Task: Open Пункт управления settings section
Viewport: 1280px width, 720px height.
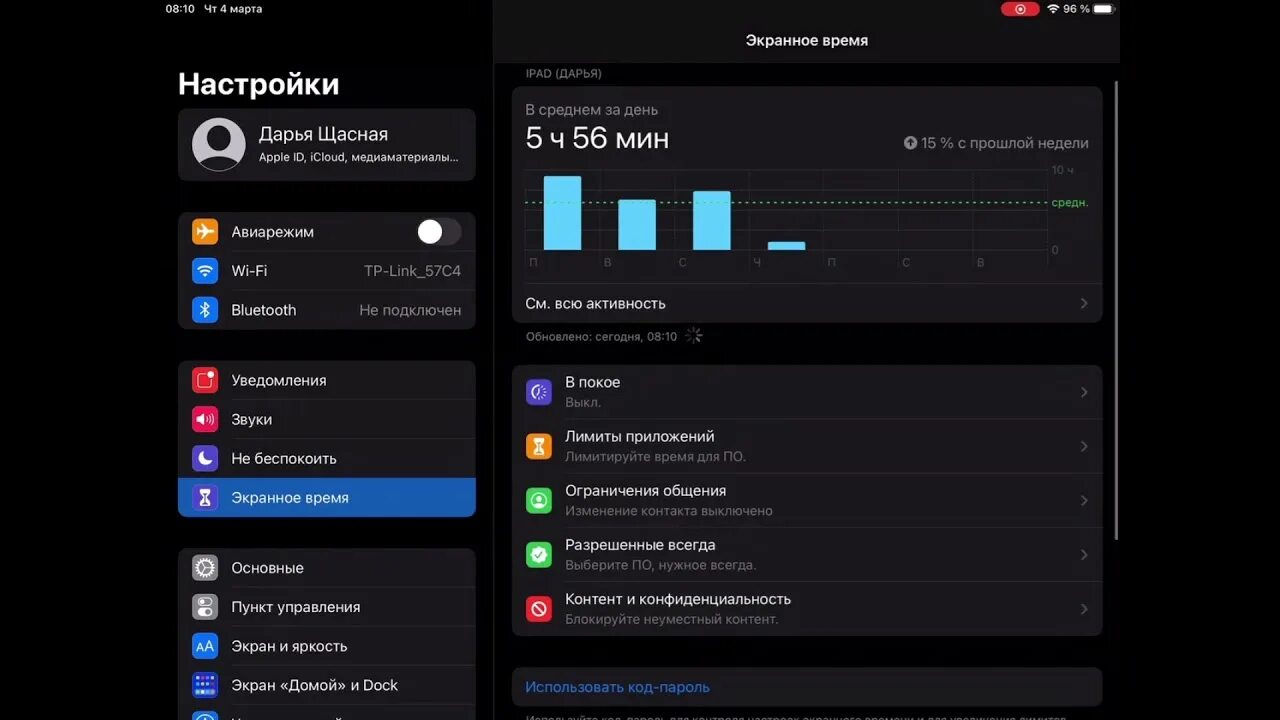Action: coord(327,607)
